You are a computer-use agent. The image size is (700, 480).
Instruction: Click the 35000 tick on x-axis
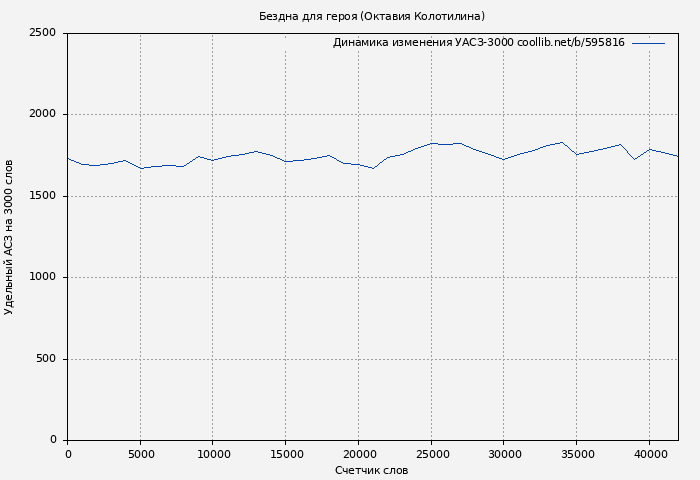577,454
